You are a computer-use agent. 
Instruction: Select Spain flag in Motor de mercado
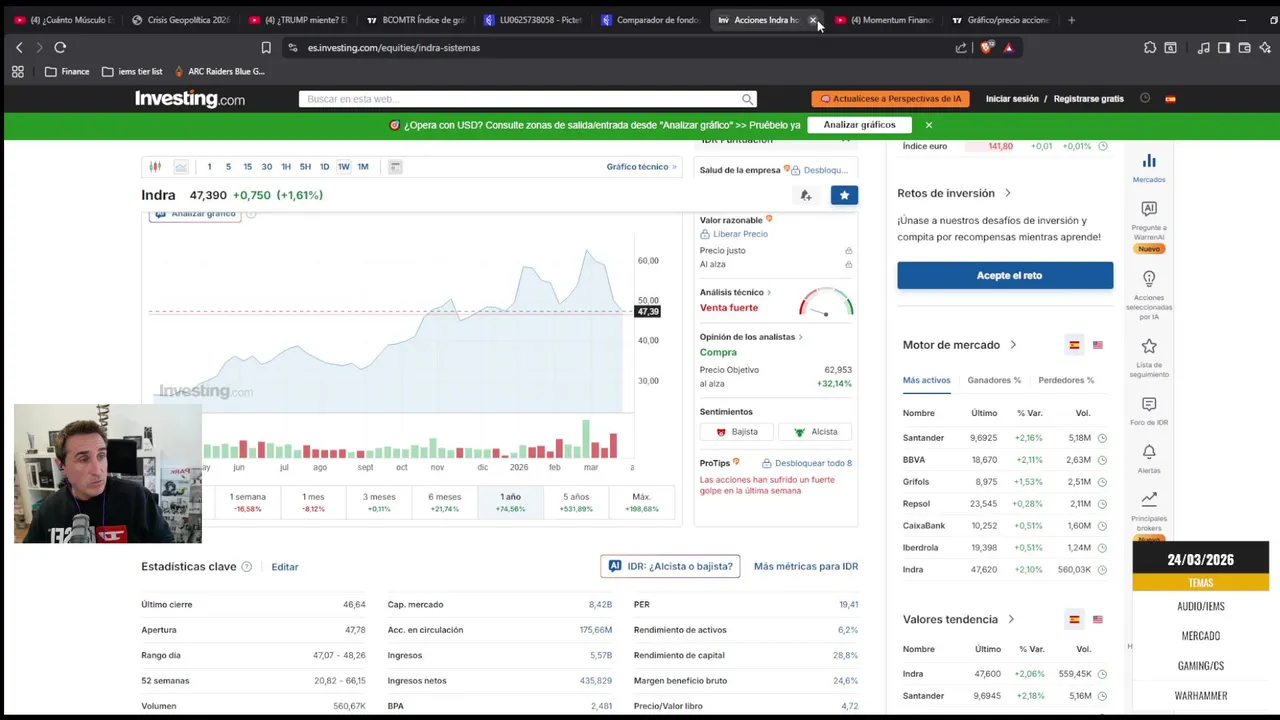[1074, 345]
